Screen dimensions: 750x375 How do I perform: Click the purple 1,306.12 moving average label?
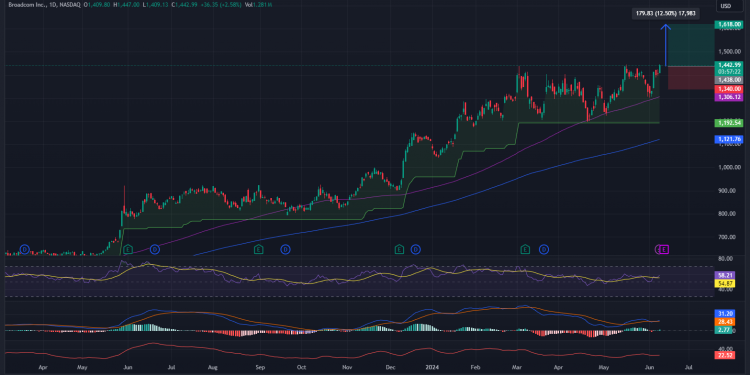click(x=728, y=97)
